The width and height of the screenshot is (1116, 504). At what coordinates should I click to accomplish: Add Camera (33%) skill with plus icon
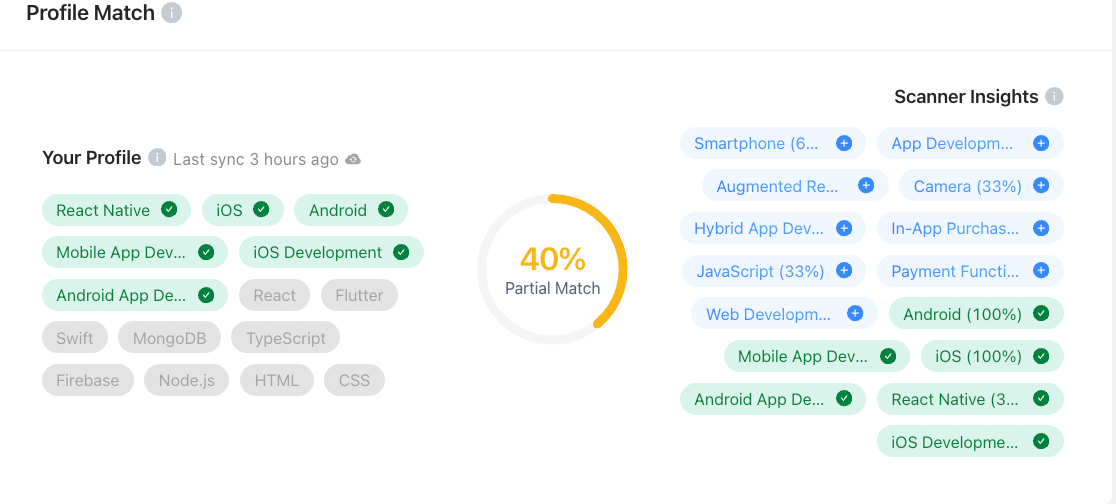[1041, 186]
